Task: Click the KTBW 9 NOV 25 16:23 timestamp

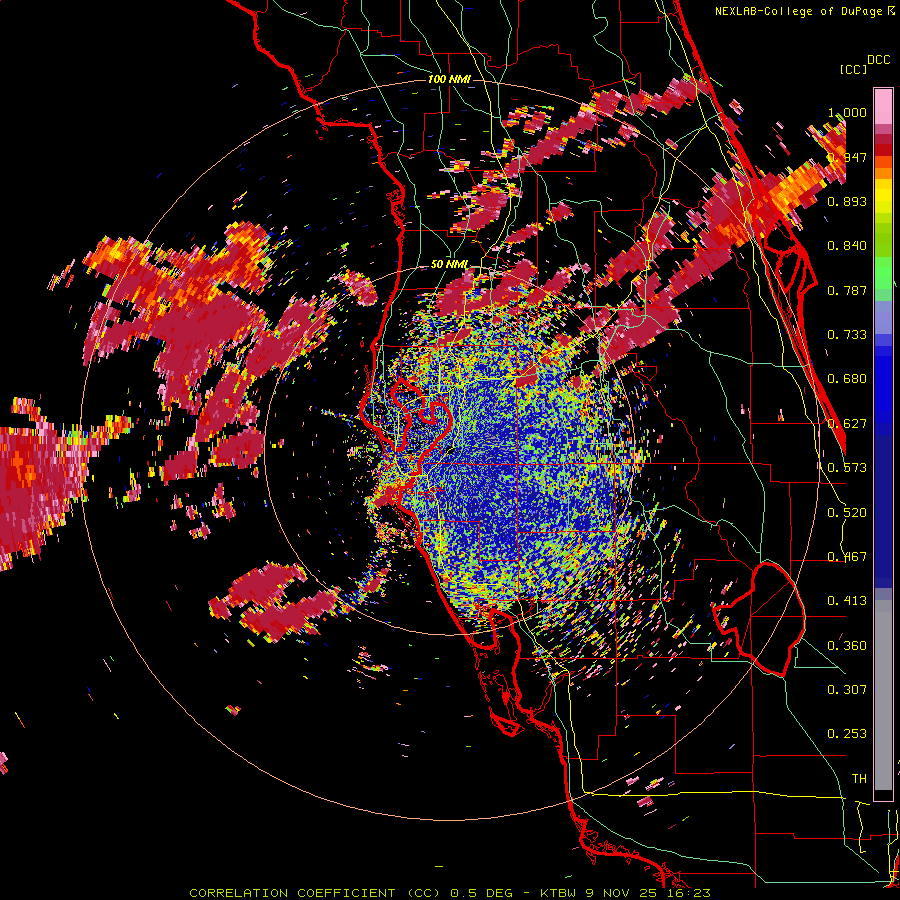Action: pos(625,893)
